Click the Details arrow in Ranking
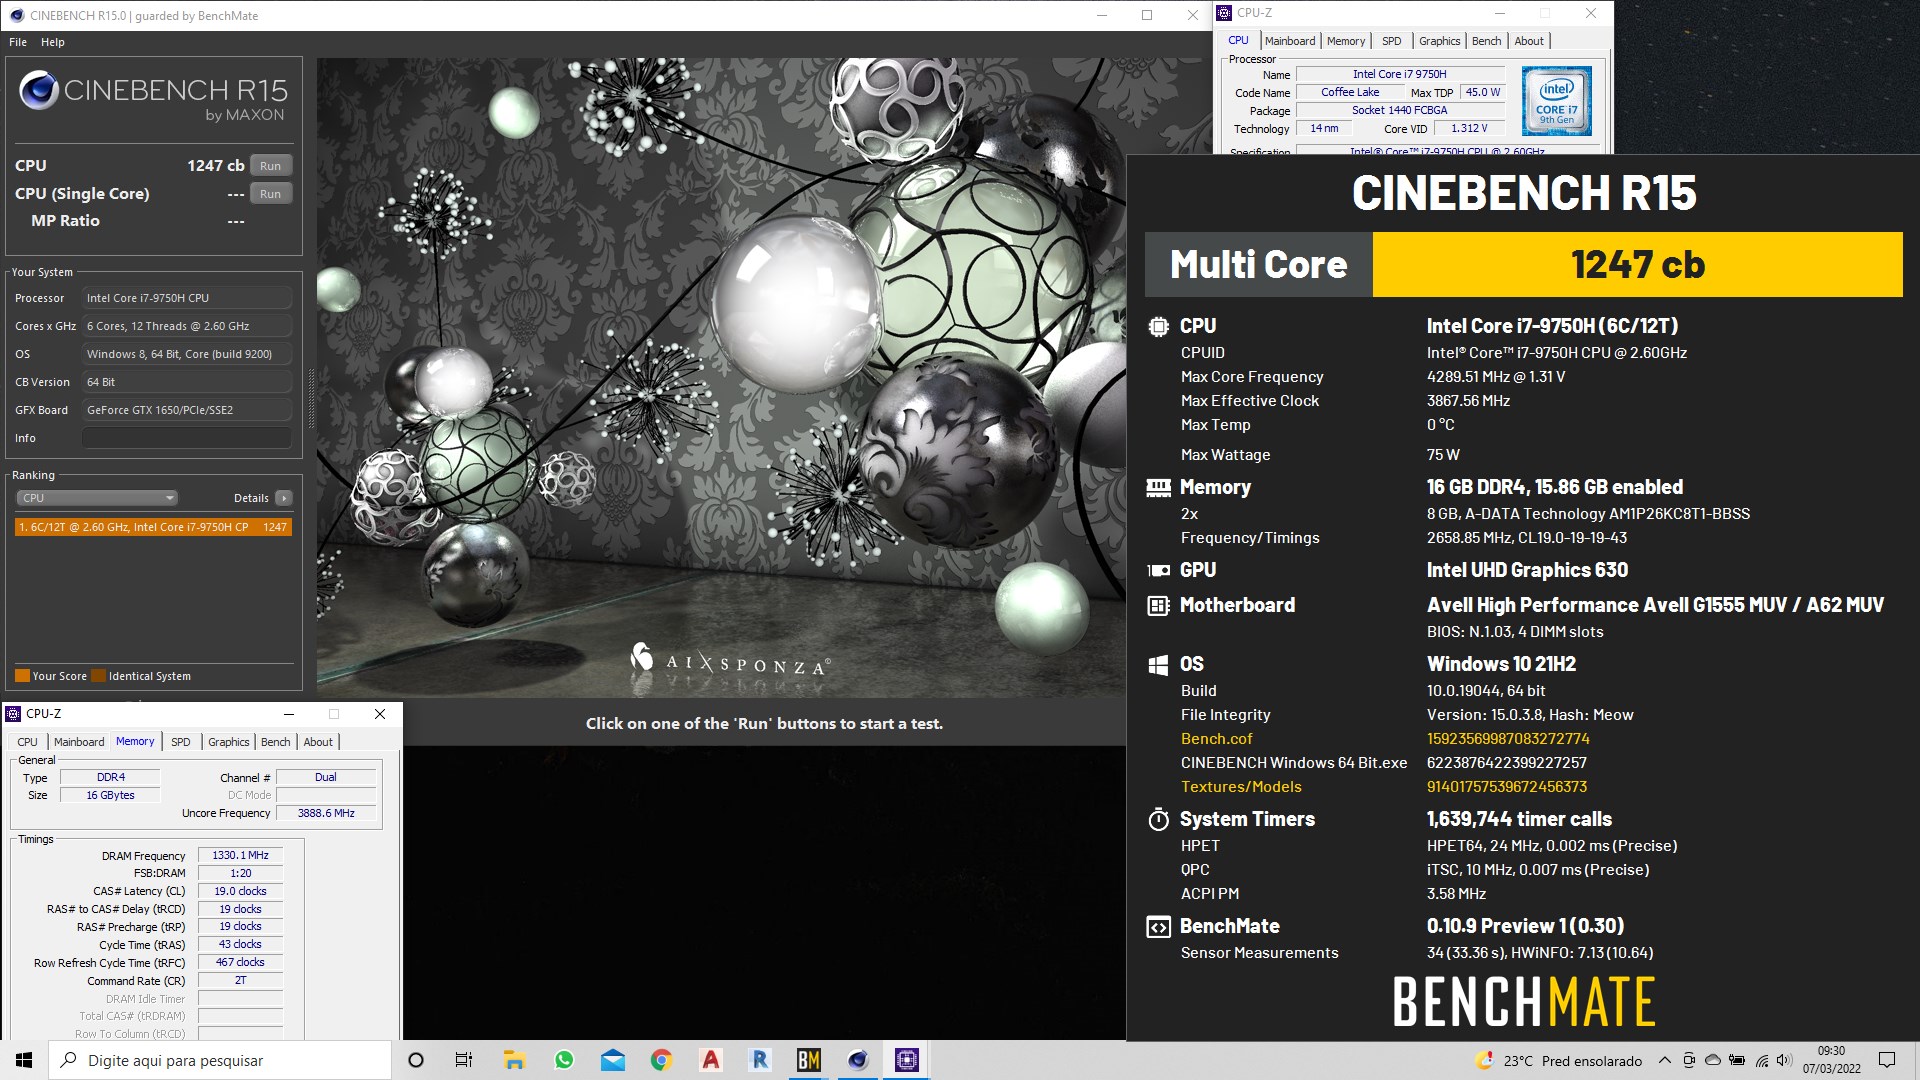Image resolution: width=1920 pixels, height=1080 pixels. click(x=284, y=498)
